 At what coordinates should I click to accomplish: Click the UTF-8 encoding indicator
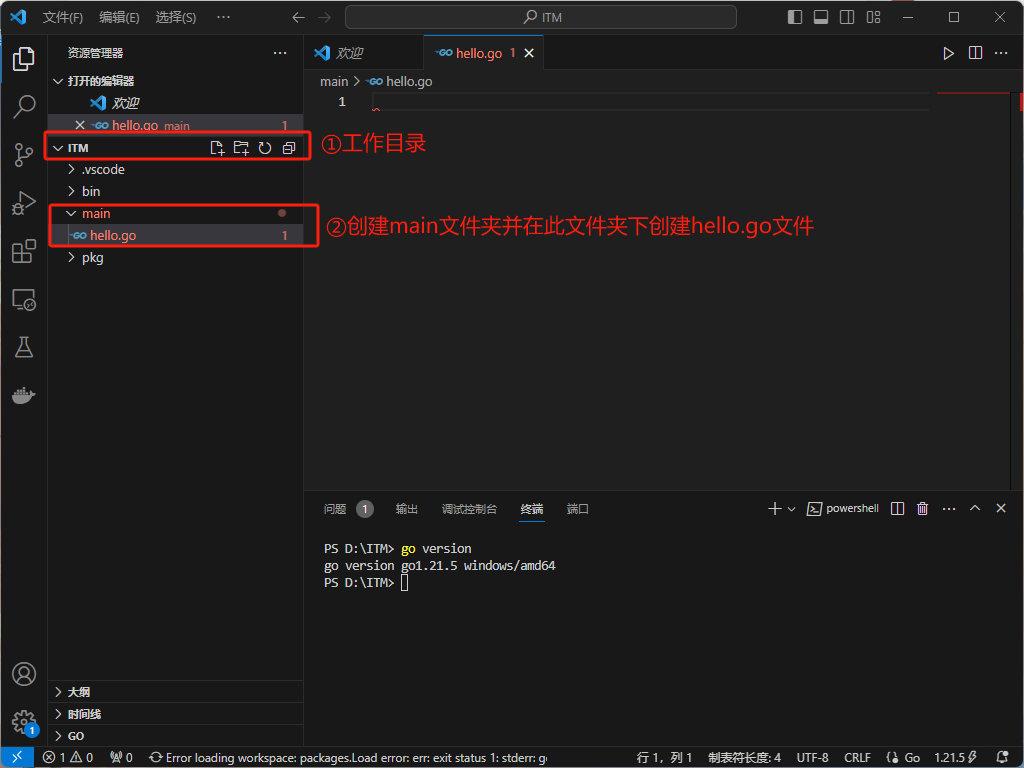point(812,758)
